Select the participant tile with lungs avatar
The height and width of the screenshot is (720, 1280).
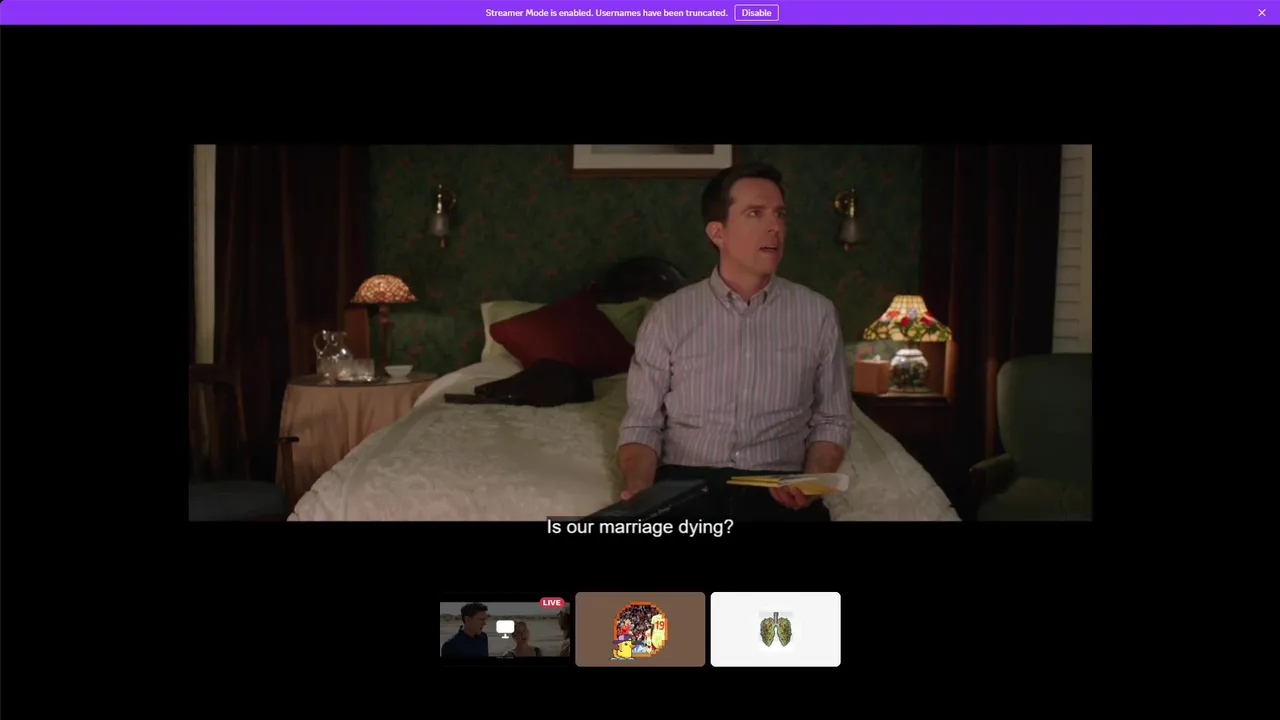tap(775, 629)
